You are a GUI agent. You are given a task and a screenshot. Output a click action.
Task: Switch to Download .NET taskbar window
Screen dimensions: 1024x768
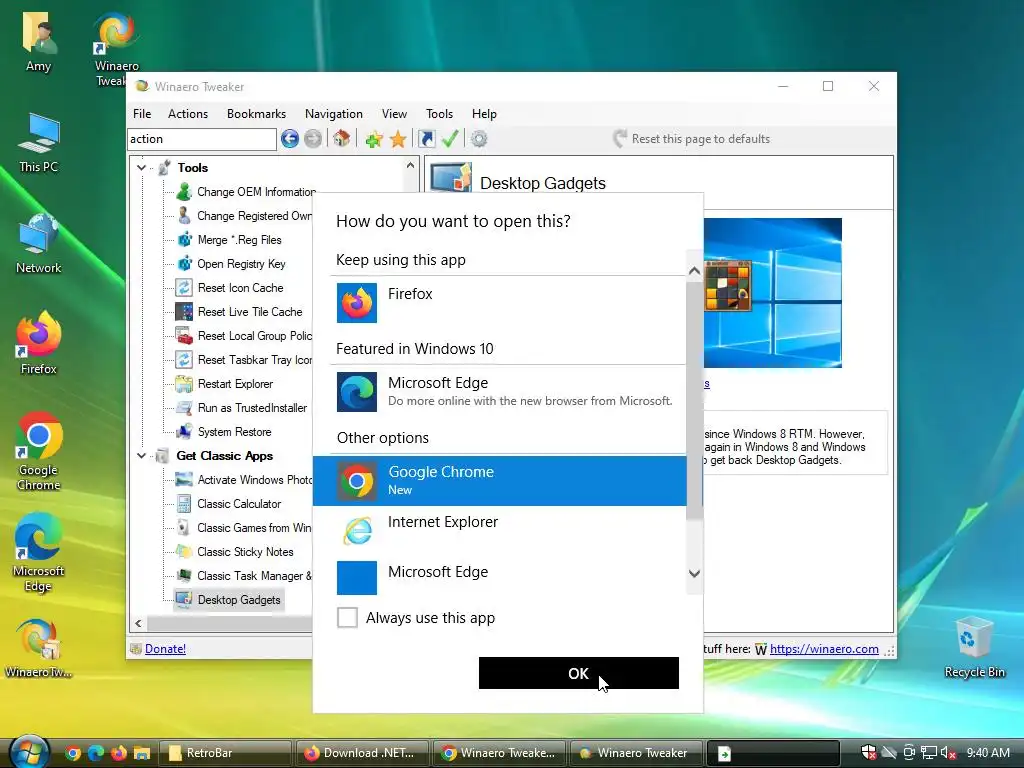(x=363, y=753)
